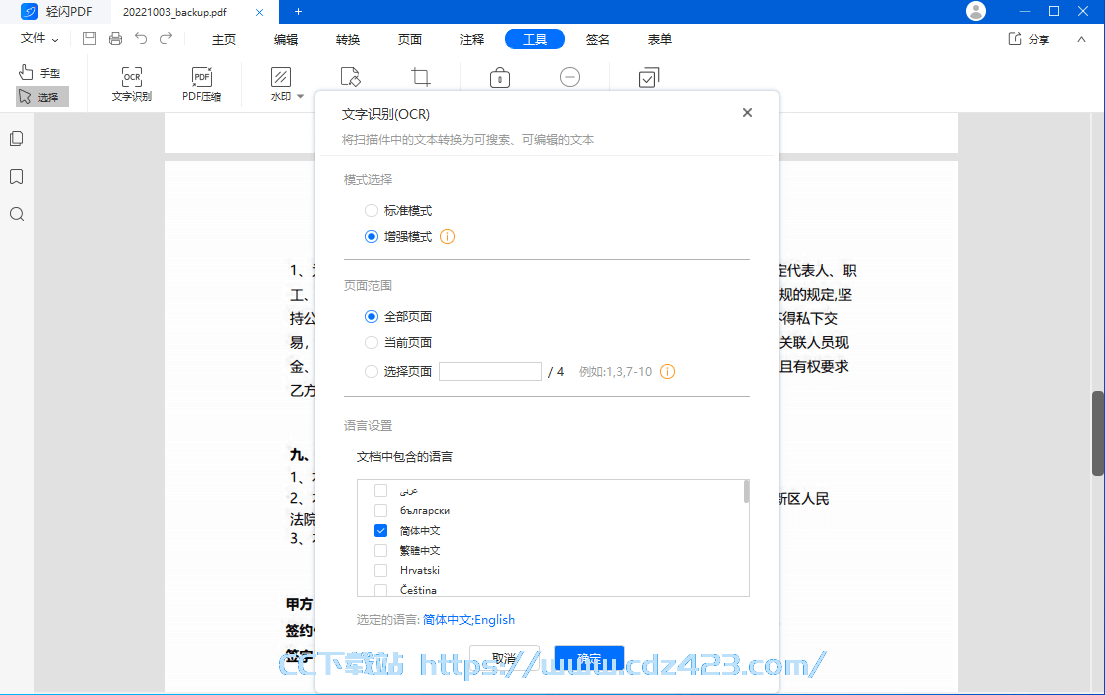Switch to the 签名 tab
Image resolution: width=1105 pixels, height=695 pixels.
[x=597, y=39]
